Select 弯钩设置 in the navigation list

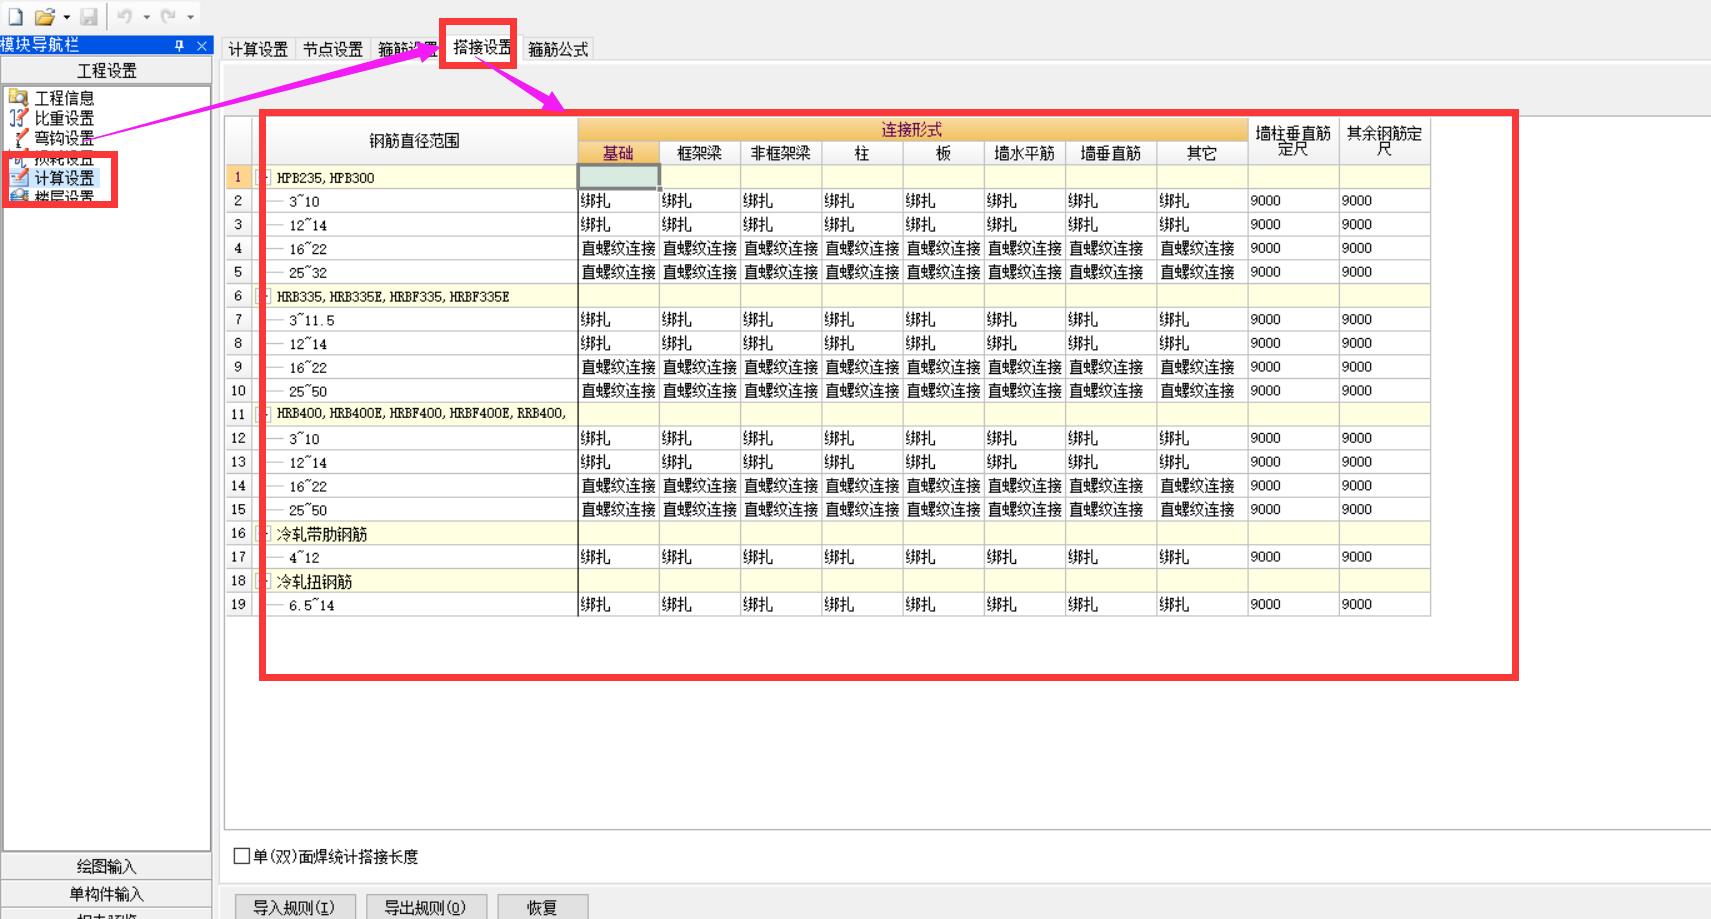coord(64,138)
